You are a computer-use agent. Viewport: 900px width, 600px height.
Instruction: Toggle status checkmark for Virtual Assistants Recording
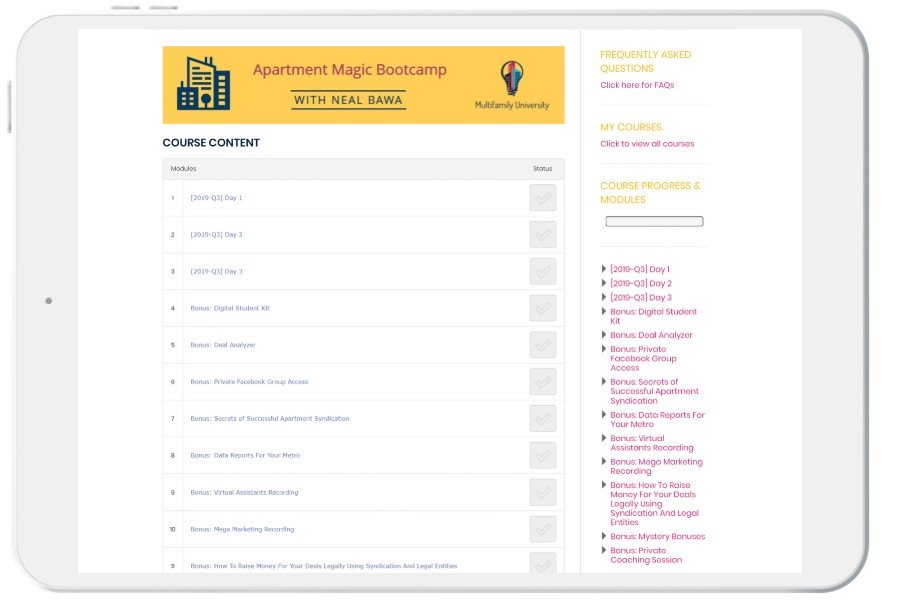(542, 493)
